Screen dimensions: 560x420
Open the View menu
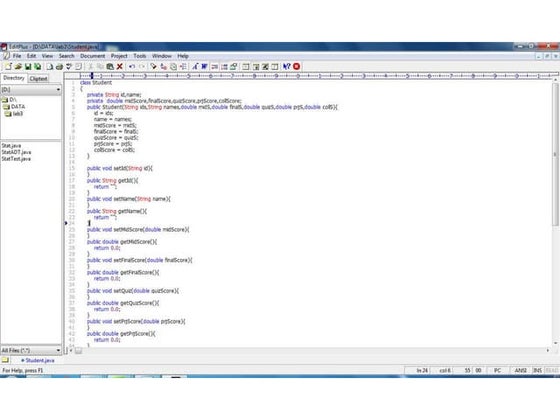[47, 56]
